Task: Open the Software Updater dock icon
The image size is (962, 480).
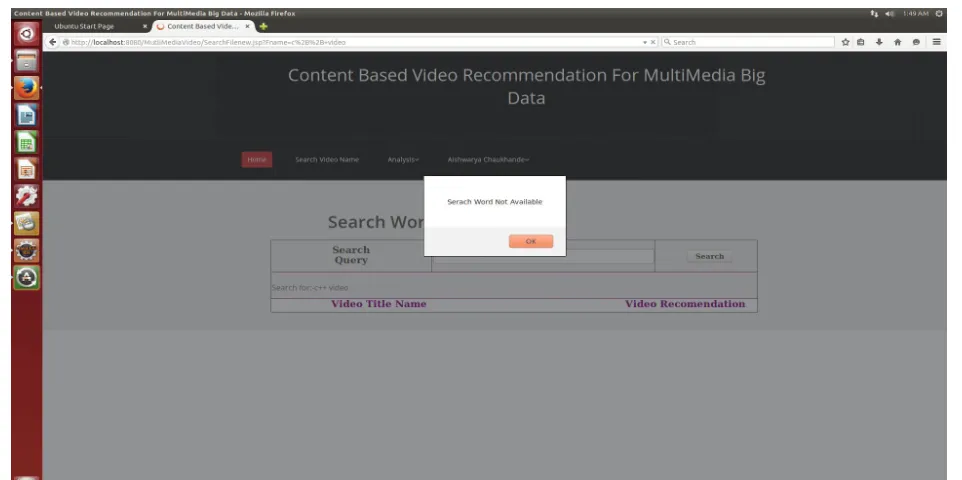Action: 26,277
